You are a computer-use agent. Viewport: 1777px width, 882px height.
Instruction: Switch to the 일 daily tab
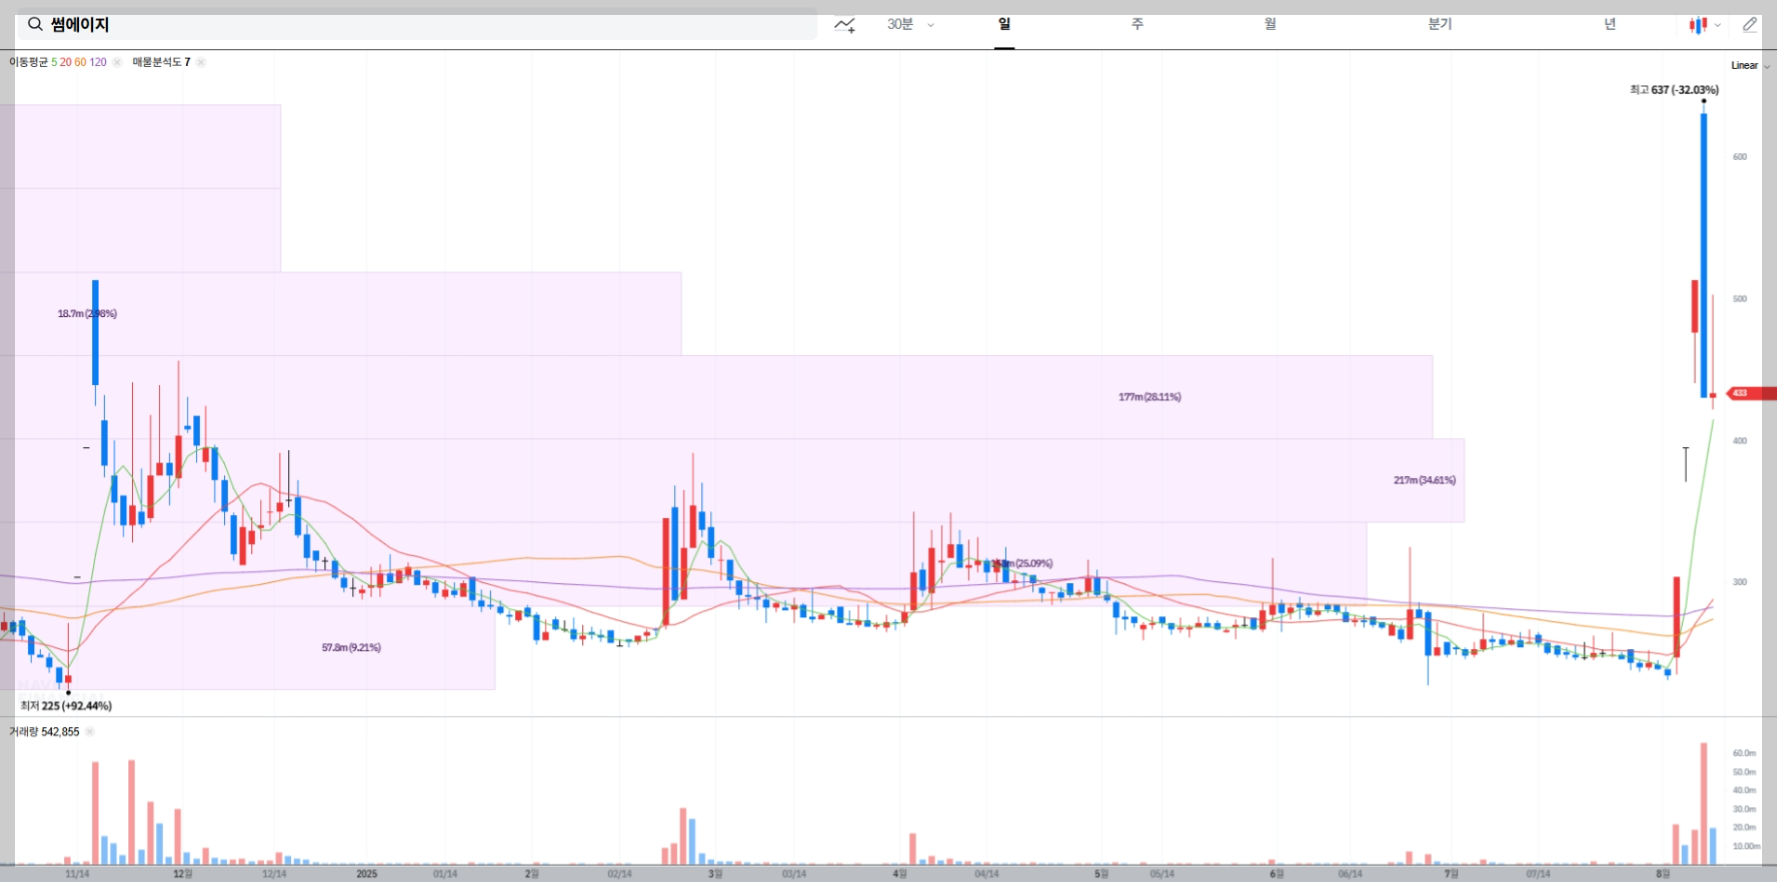click(1004, 24)
